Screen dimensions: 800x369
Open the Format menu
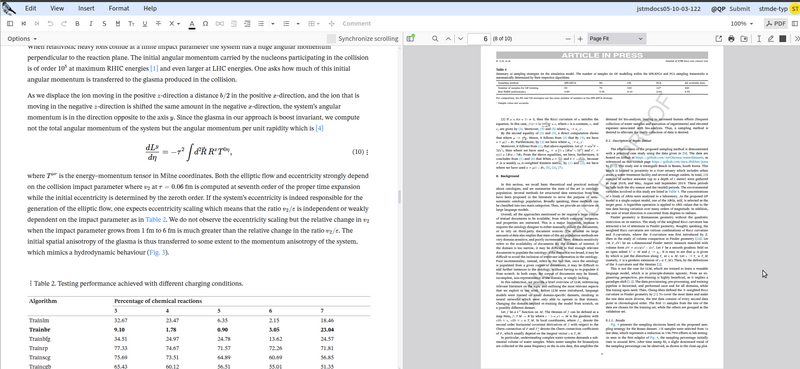[119, 8]
